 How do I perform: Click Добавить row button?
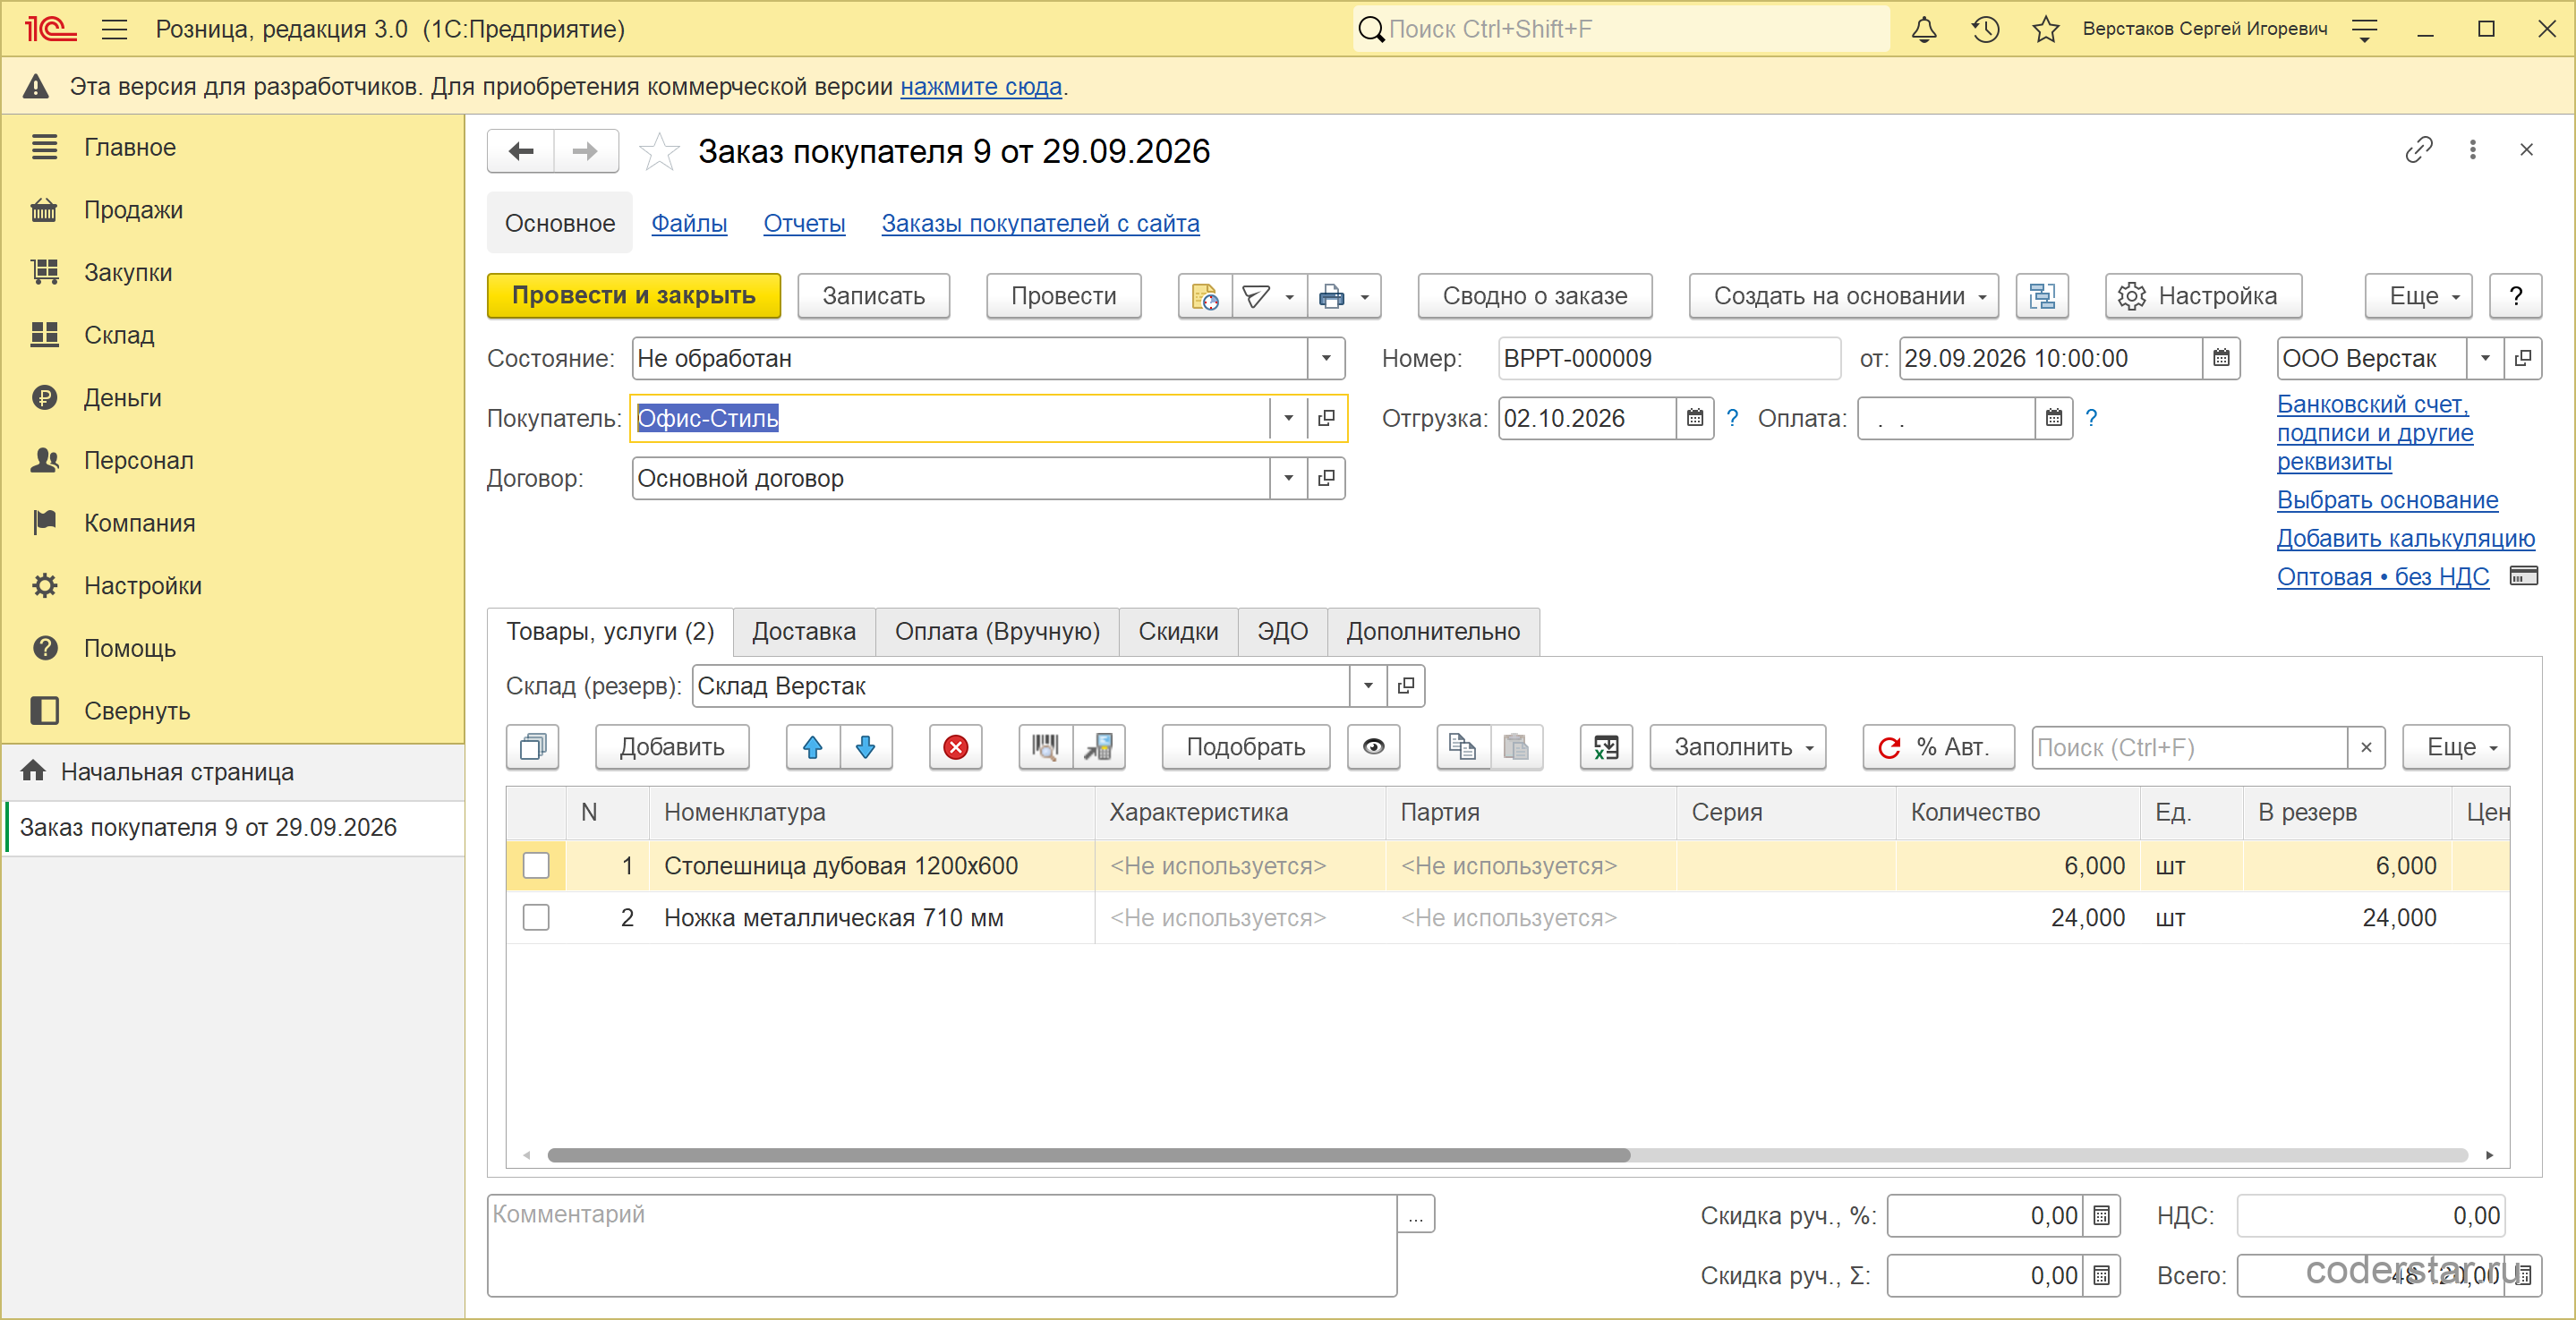(672, 747)
